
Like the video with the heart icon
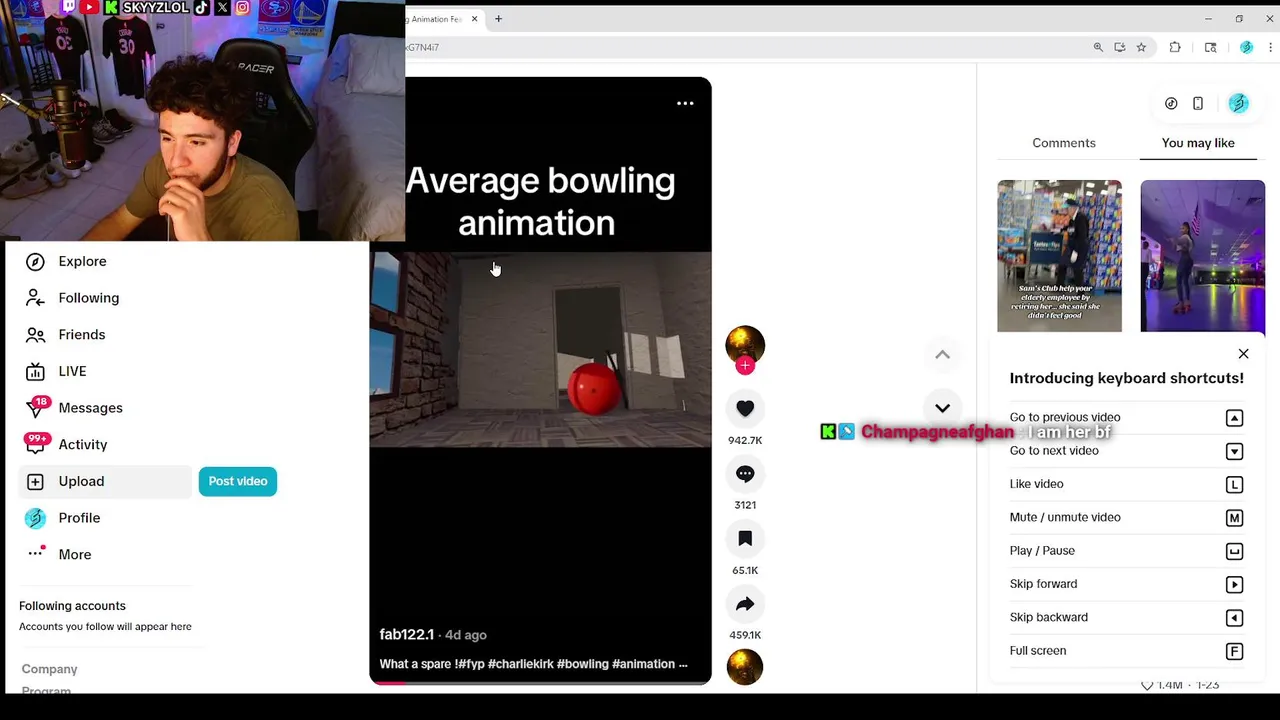(745, 408)
